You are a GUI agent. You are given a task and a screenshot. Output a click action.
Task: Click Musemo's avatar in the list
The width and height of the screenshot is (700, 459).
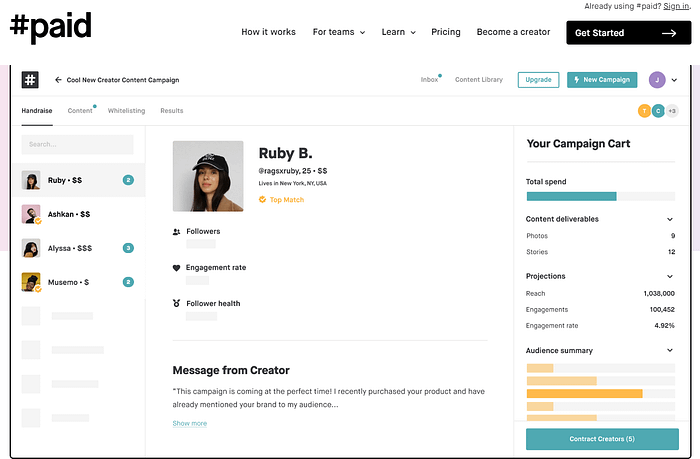[31, 282]
